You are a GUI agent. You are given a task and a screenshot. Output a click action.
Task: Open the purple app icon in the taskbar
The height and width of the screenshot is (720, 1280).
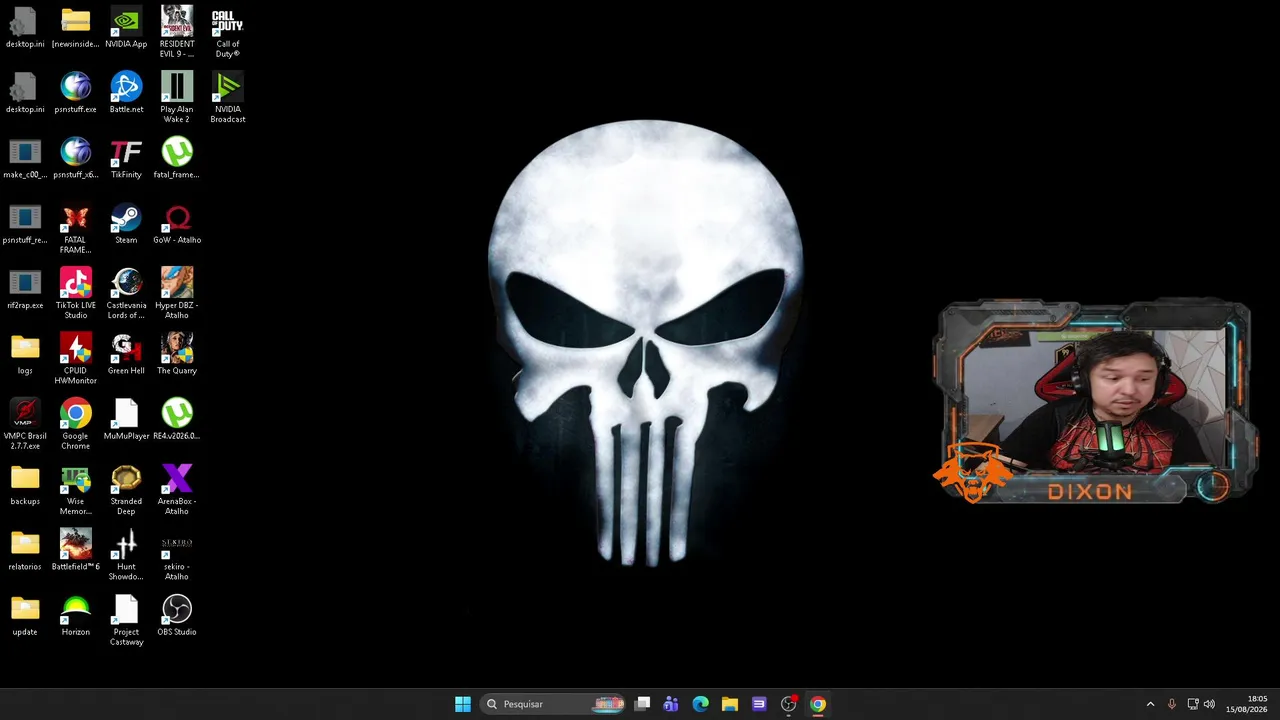pyautogui.click(x=759, y=704)
